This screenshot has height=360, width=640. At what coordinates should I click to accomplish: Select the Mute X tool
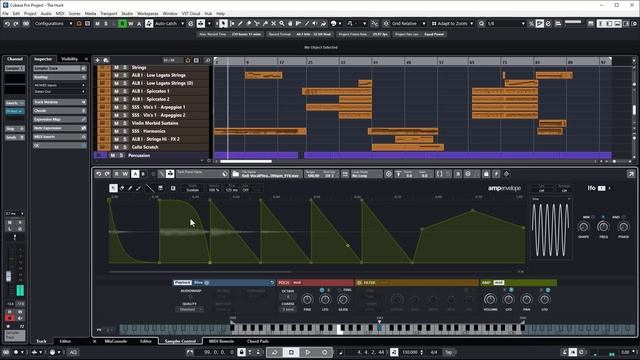273,24
